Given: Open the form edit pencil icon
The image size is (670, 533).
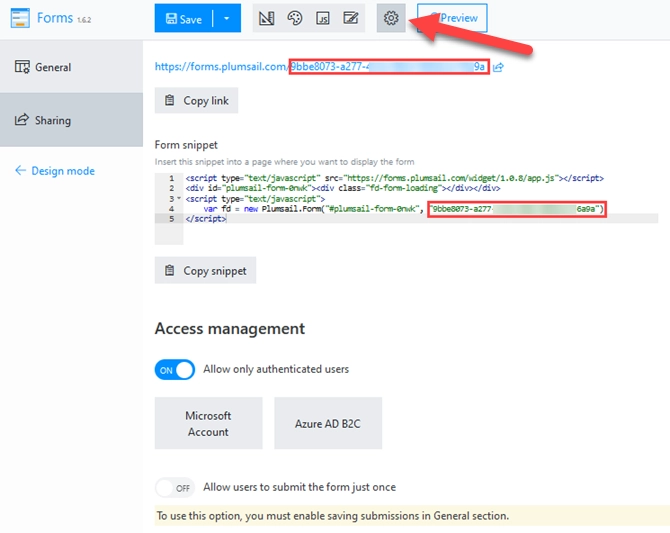Looking at the screenshot, I should coord(351,18).
